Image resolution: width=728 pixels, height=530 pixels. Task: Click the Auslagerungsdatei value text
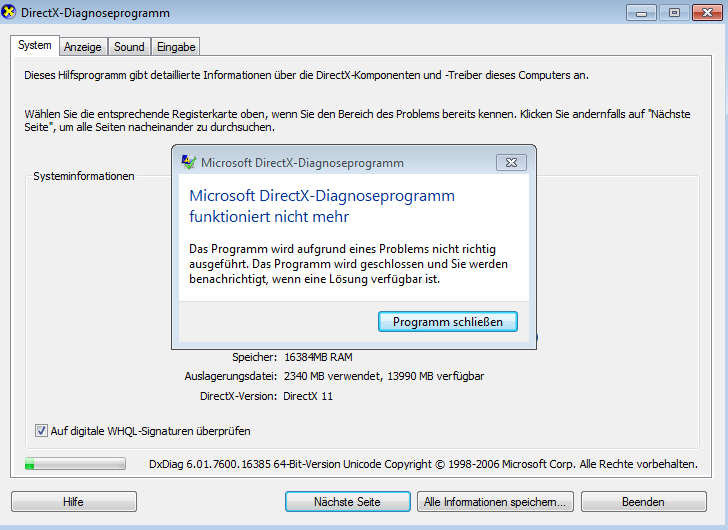click(384, 376)
